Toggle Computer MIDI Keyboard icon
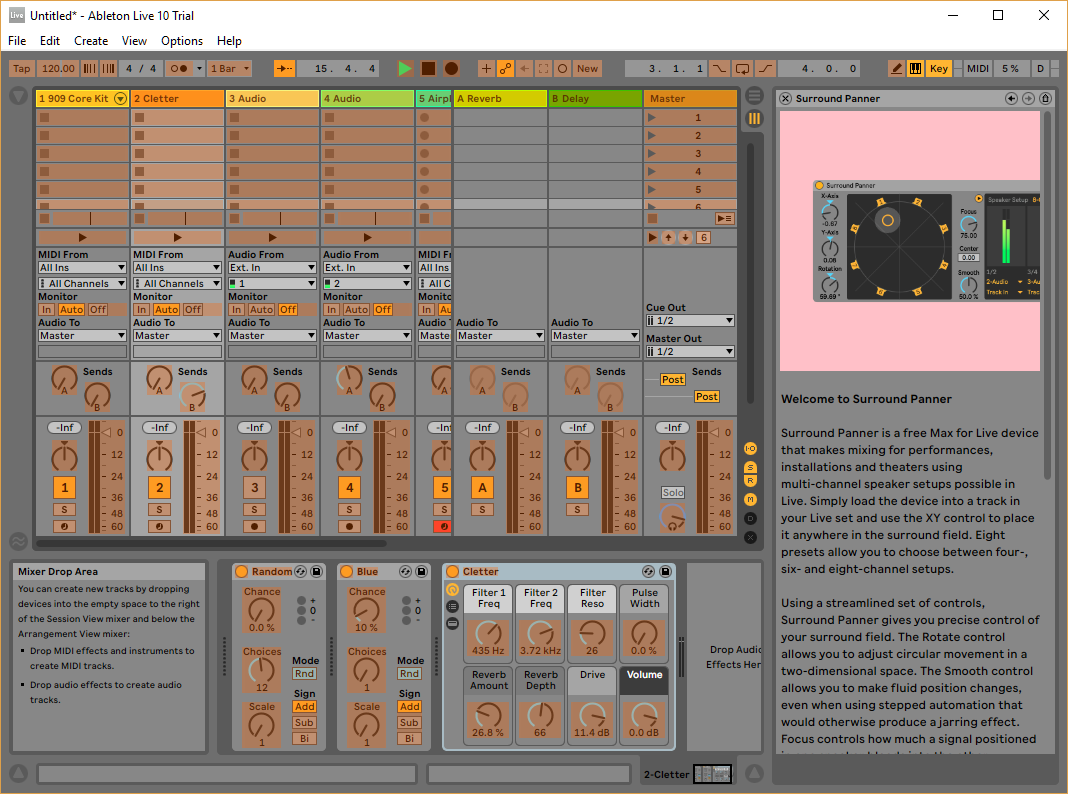 (915, 68)
